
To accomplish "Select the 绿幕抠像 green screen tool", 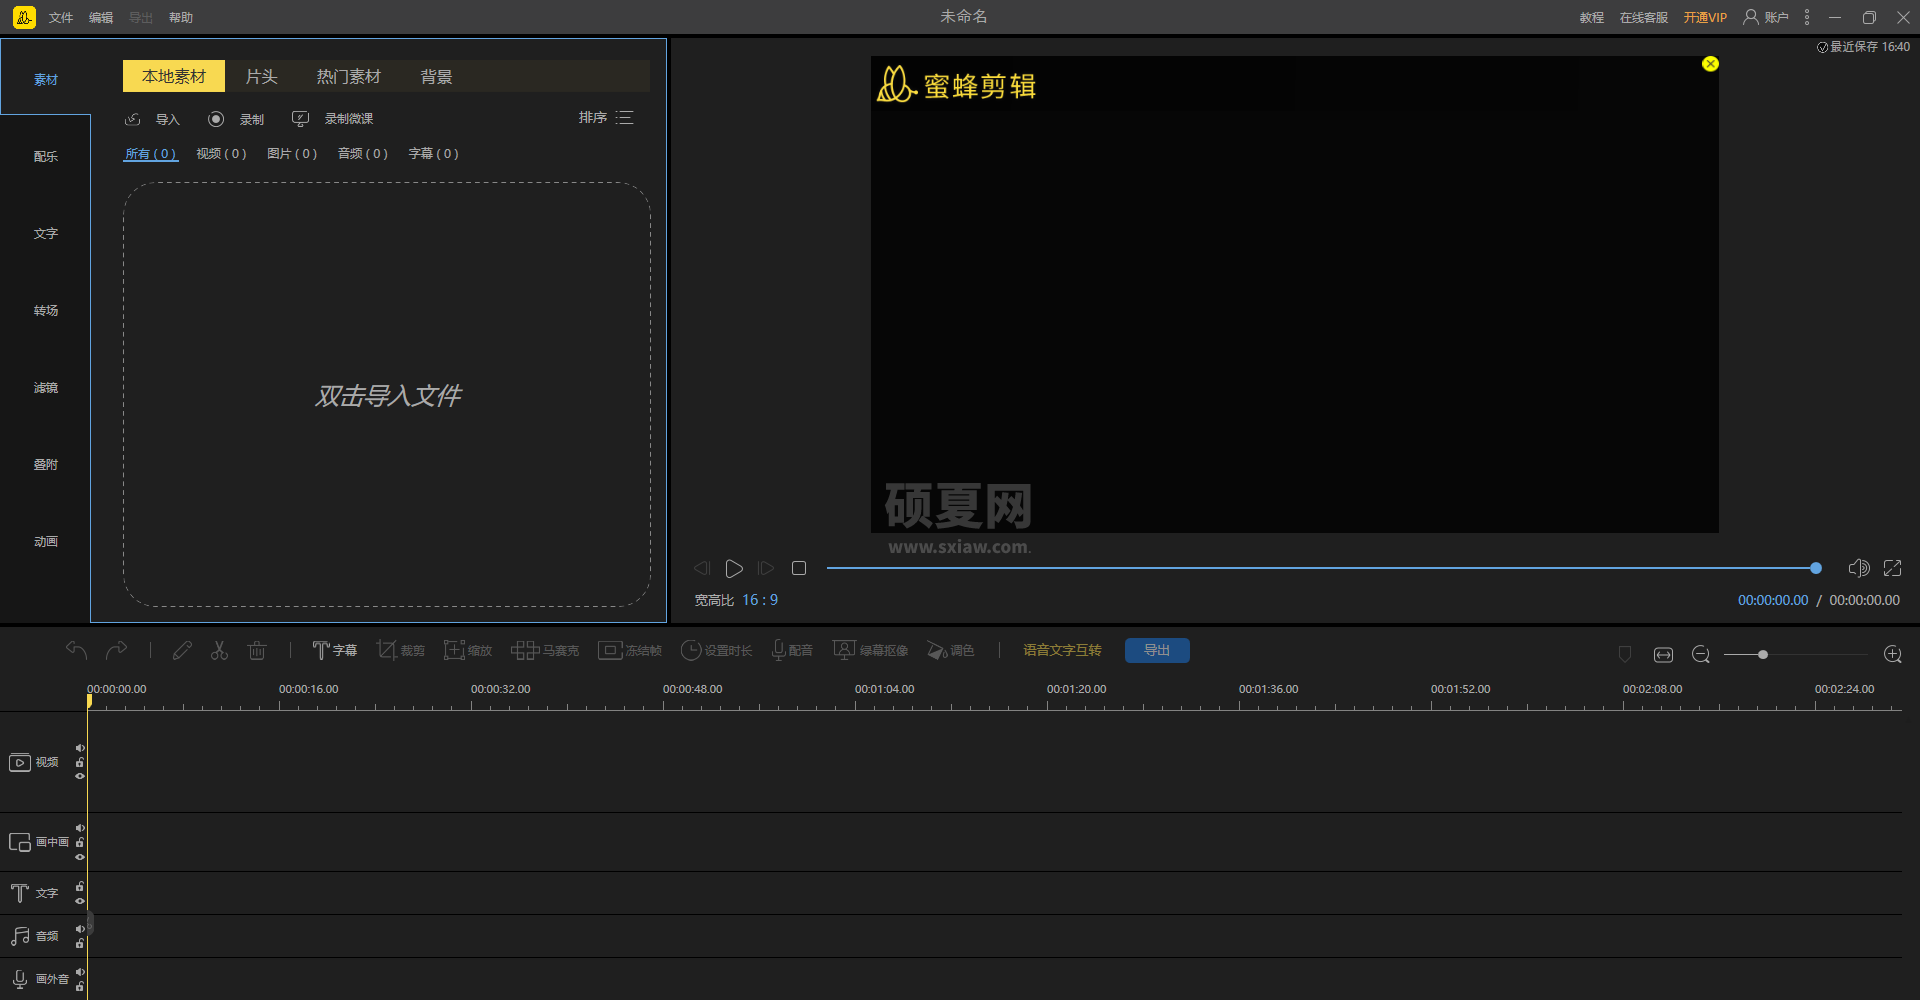I will point(871,650).
